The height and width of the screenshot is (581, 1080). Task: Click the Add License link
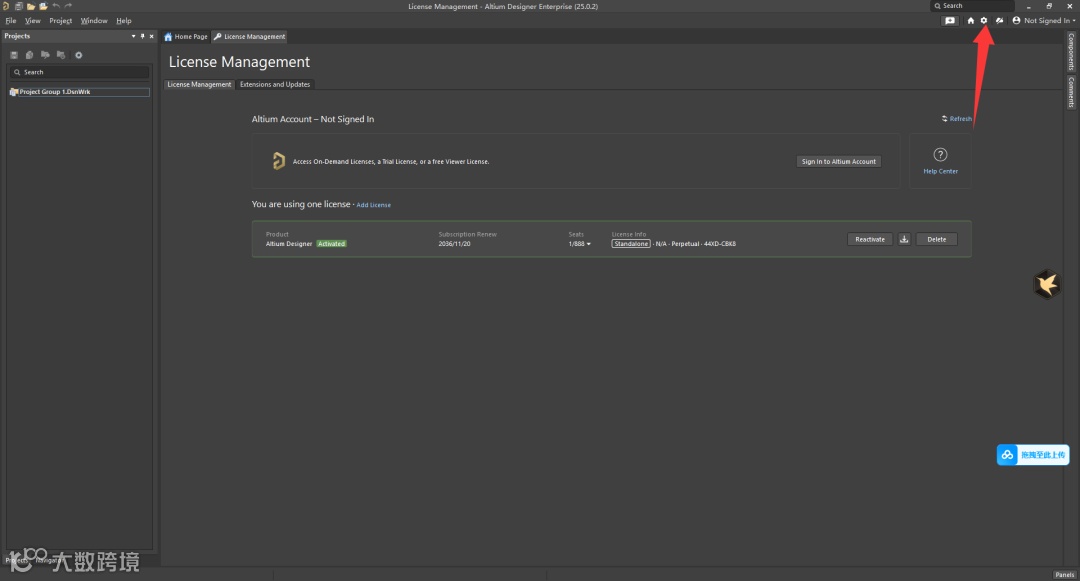(x=373, y=205)
